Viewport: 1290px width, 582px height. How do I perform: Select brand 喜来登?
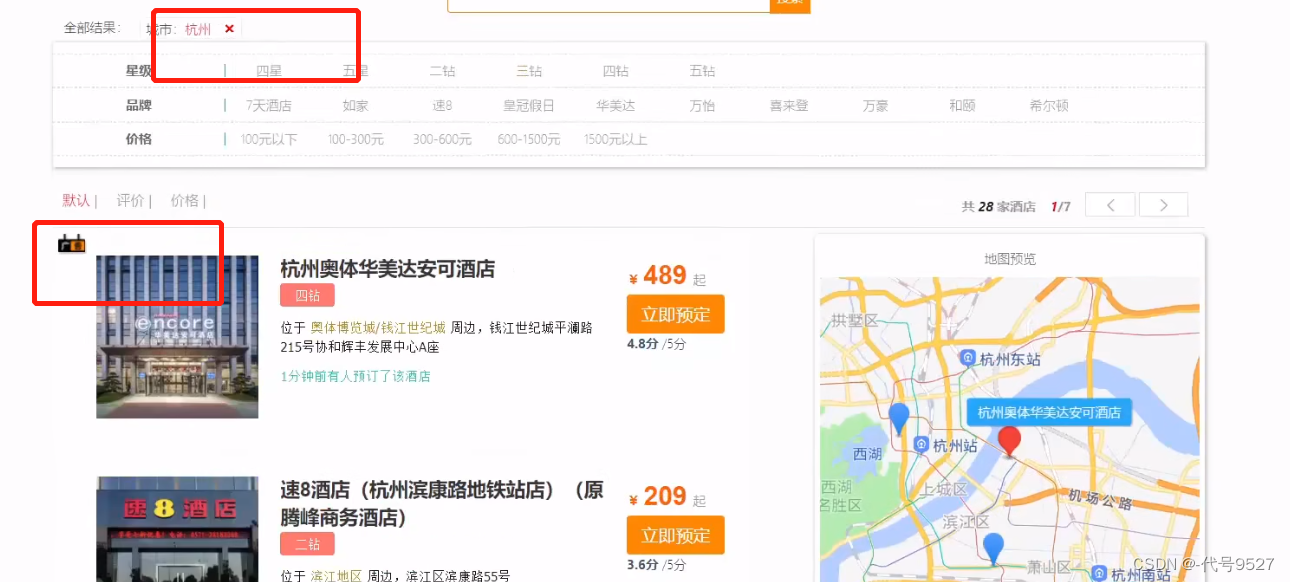pyautogui.click(x=789, y=105)
